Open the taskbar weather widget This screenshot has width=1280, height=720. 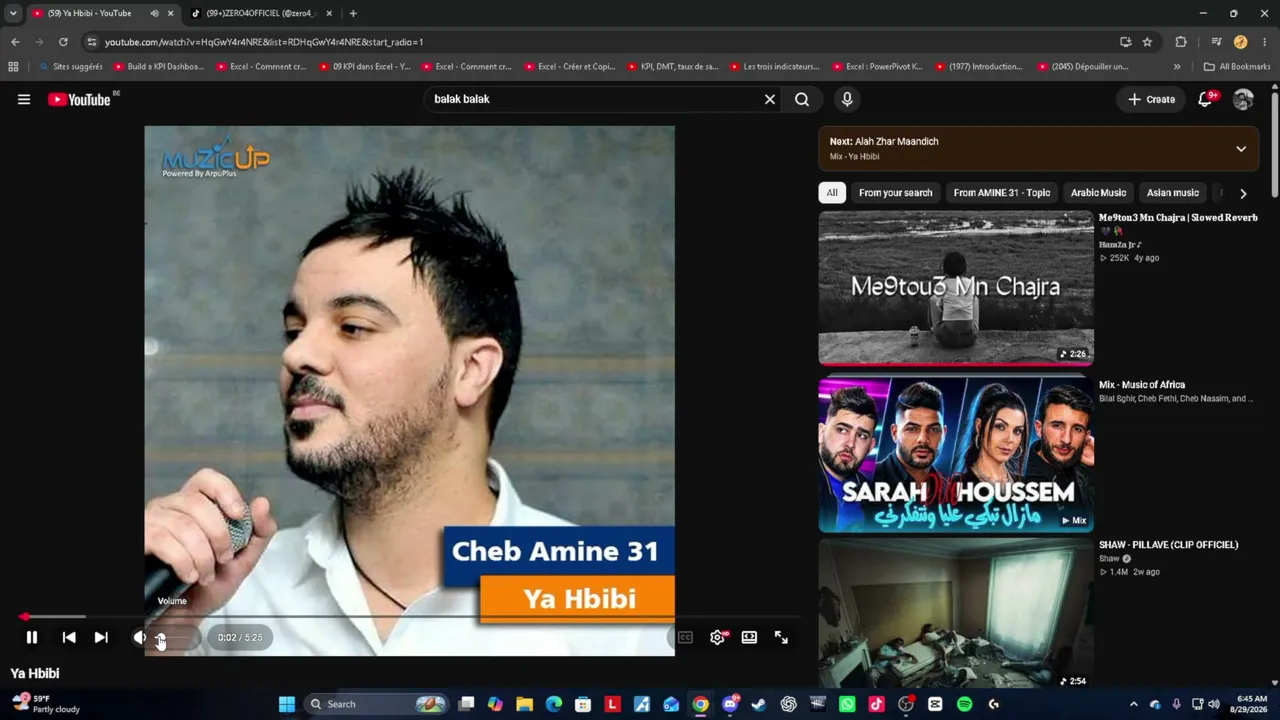click(46, 704)
